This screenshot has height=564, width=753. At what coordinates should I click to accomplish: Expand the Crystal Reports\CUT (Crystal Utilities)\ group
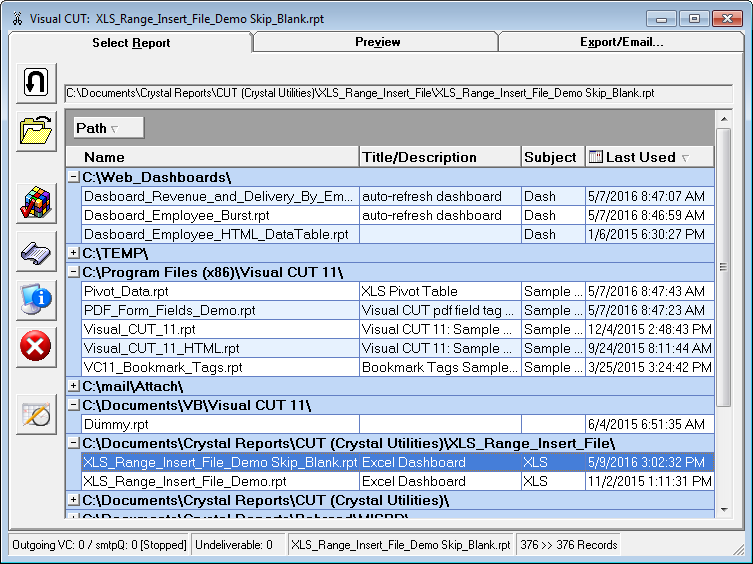pyautogui.click(x=73, y=500)
